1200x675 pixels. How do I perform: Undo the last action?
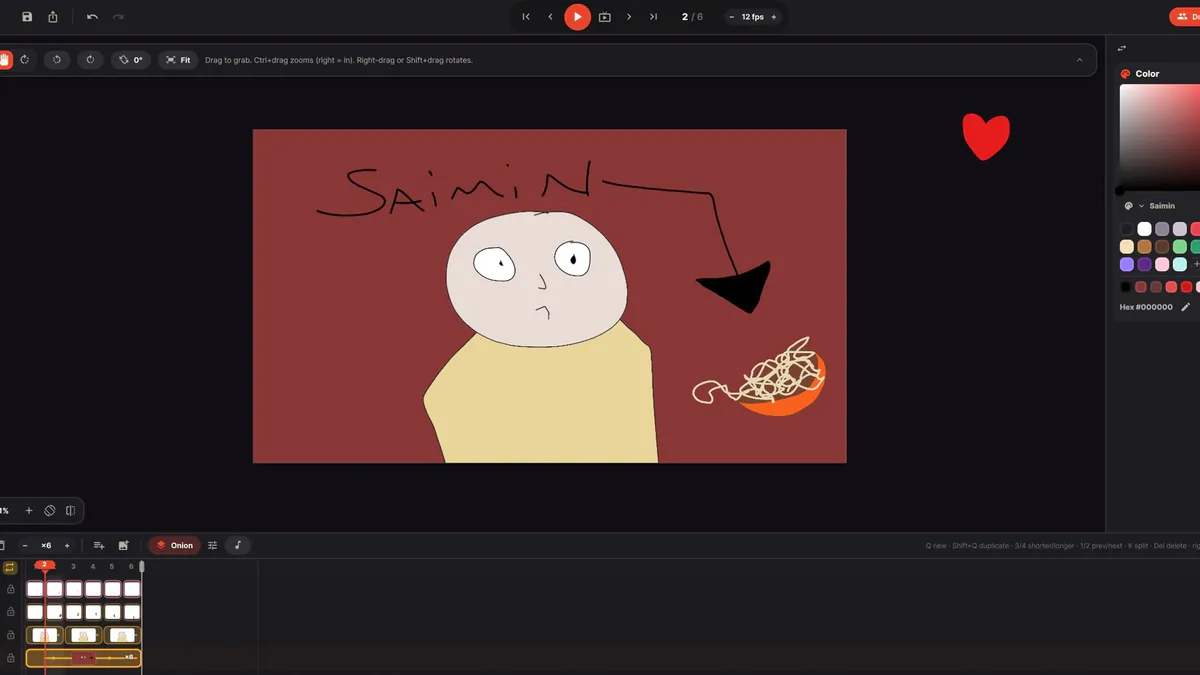pyautogui.click(x=92, y=17)
